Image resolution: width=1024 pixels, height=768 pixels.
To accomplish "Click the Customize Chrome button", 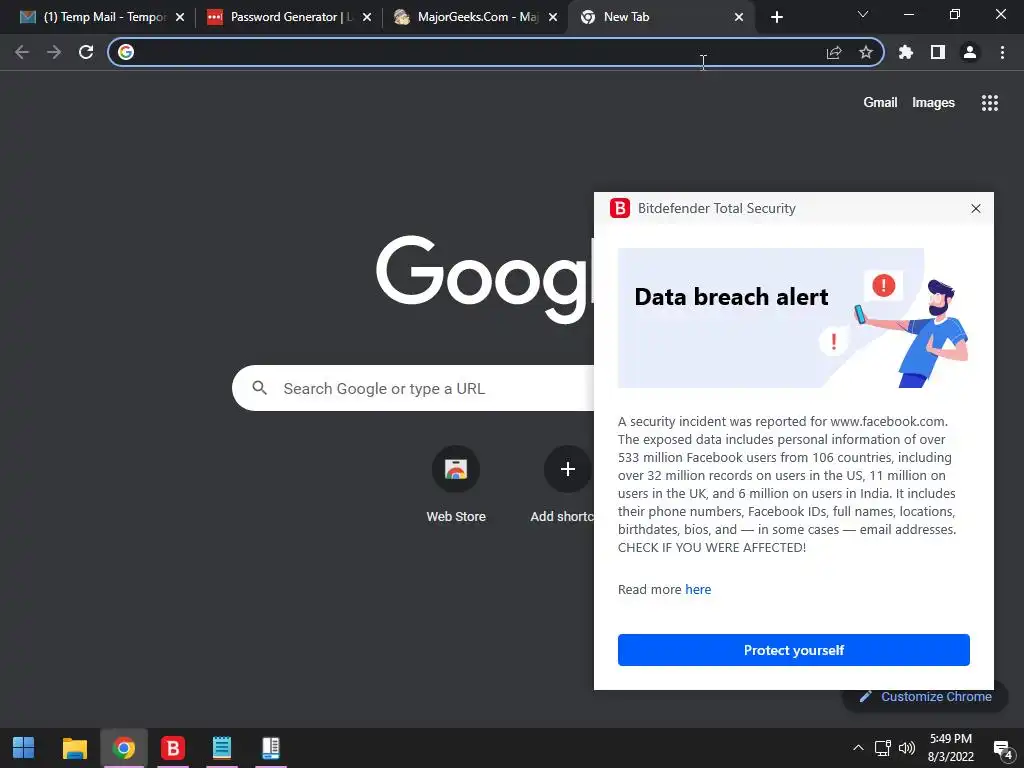I will click(x=925, y=696).
